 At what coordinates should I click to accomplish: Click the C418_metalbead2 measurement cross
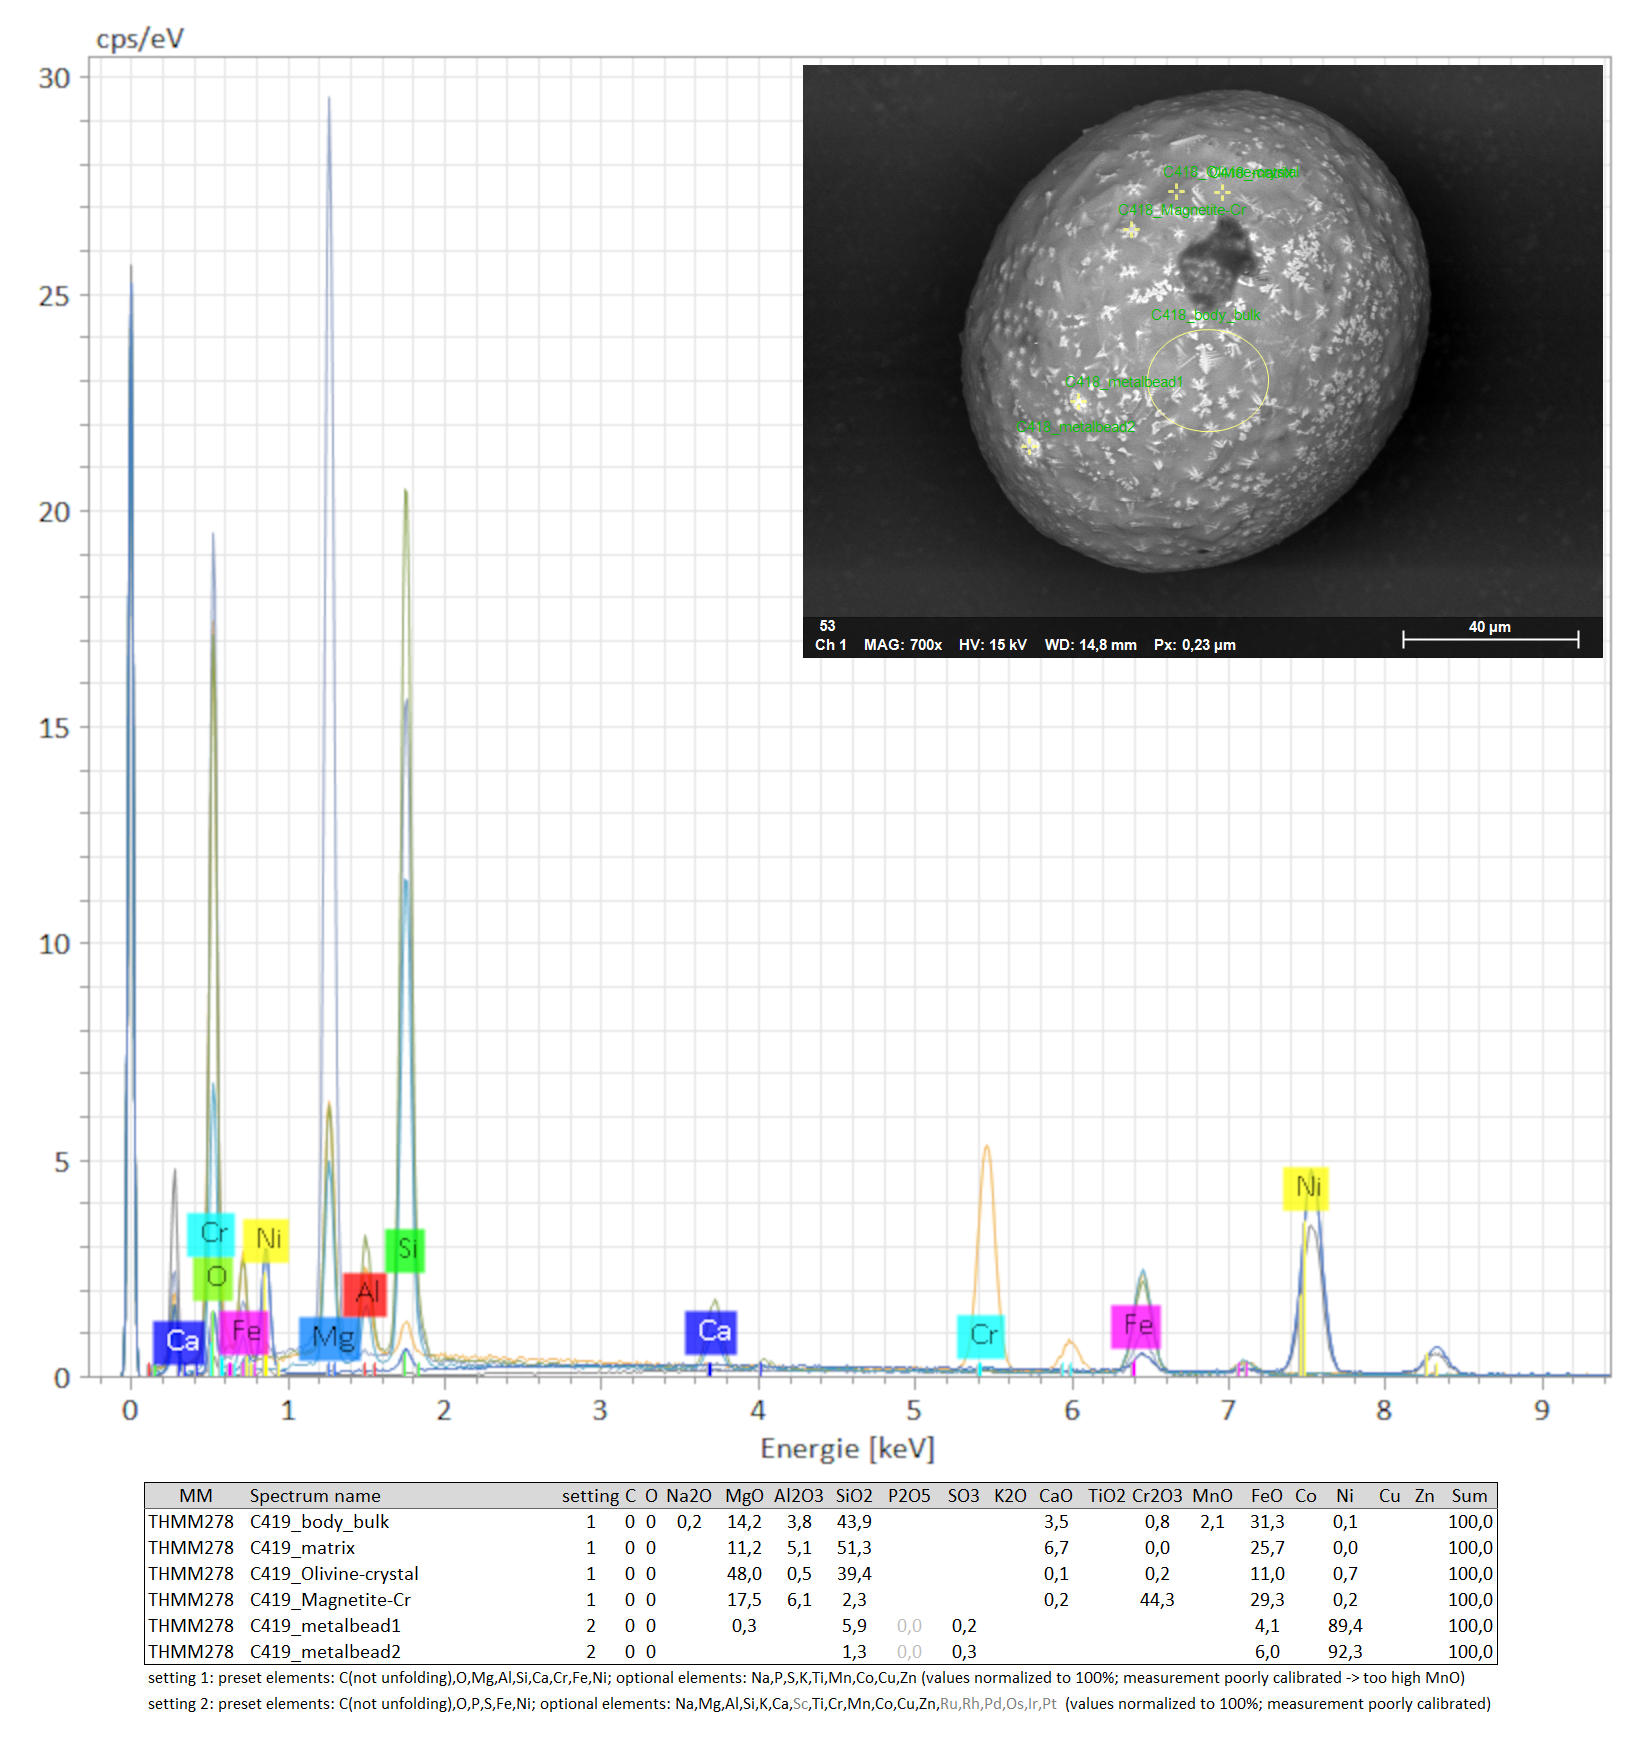[x=1029, y=446]
